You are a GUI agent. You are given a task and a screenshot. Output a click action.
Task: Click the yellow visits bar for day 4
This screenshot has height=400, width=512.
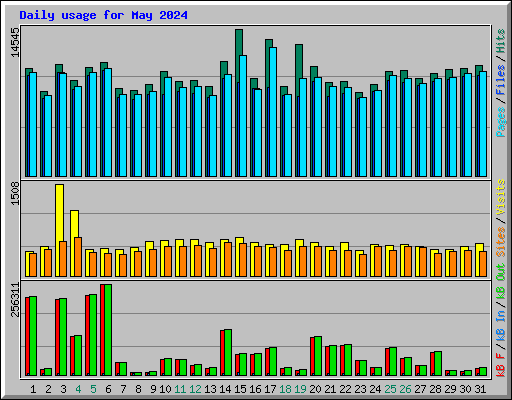[74, 224]
